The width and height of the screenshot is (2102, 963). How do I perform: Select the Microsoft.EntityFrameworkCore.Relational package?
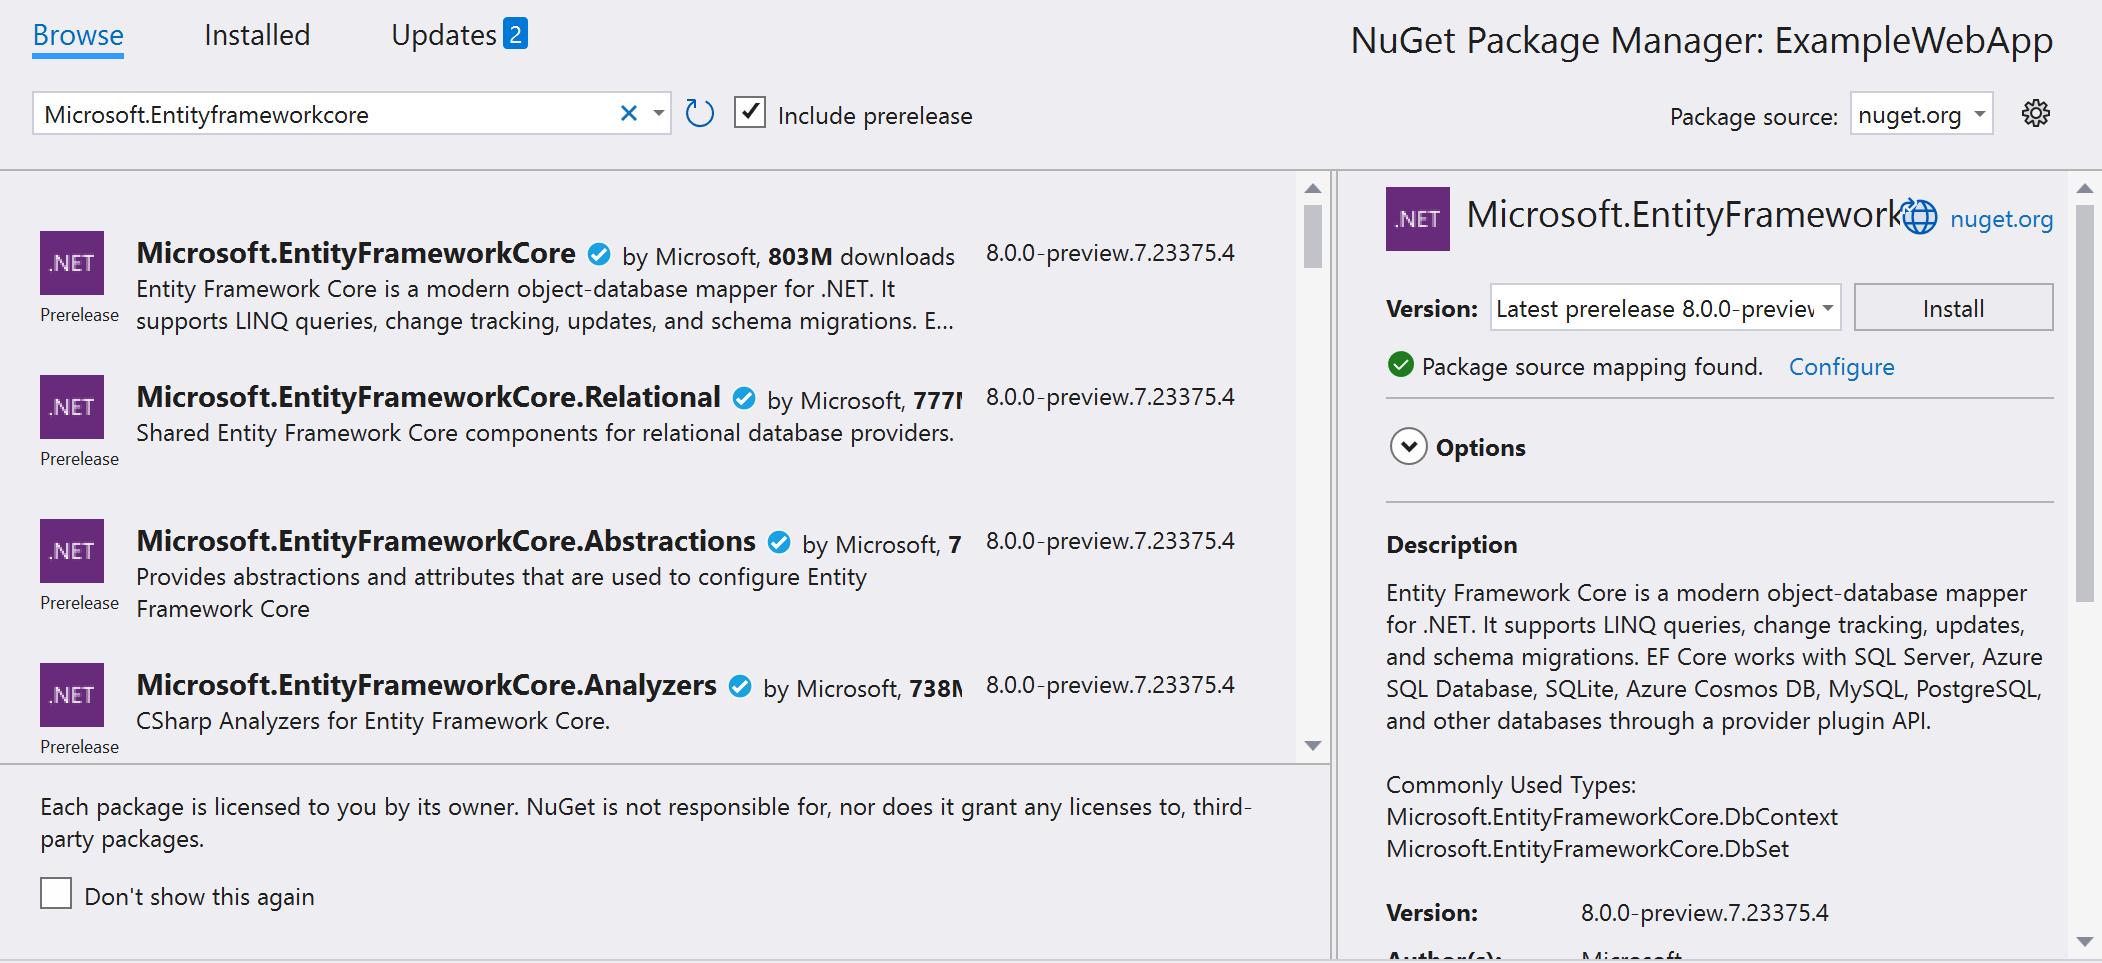(428, 397)
